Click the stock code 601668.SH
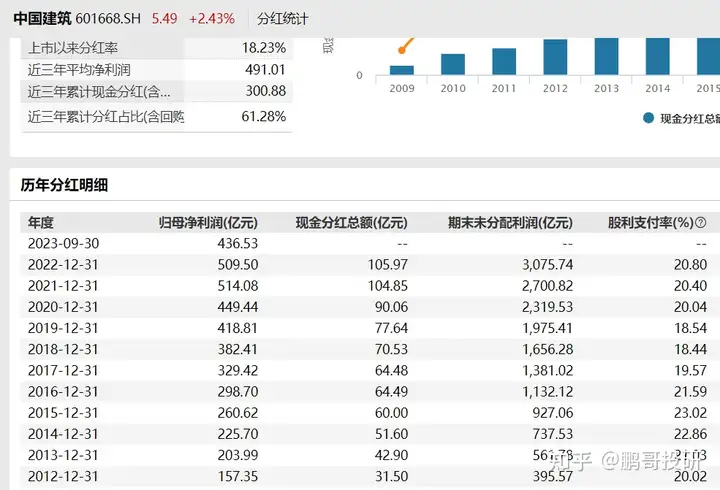The image size is (720, 490). pyautogui.click(x=108, y=18)
